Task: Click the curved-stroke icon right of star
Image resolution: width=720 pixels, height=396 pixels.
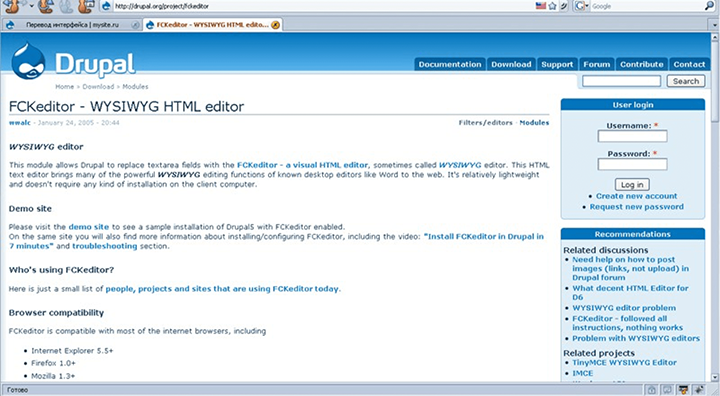Action: click(x=563, y=6)
